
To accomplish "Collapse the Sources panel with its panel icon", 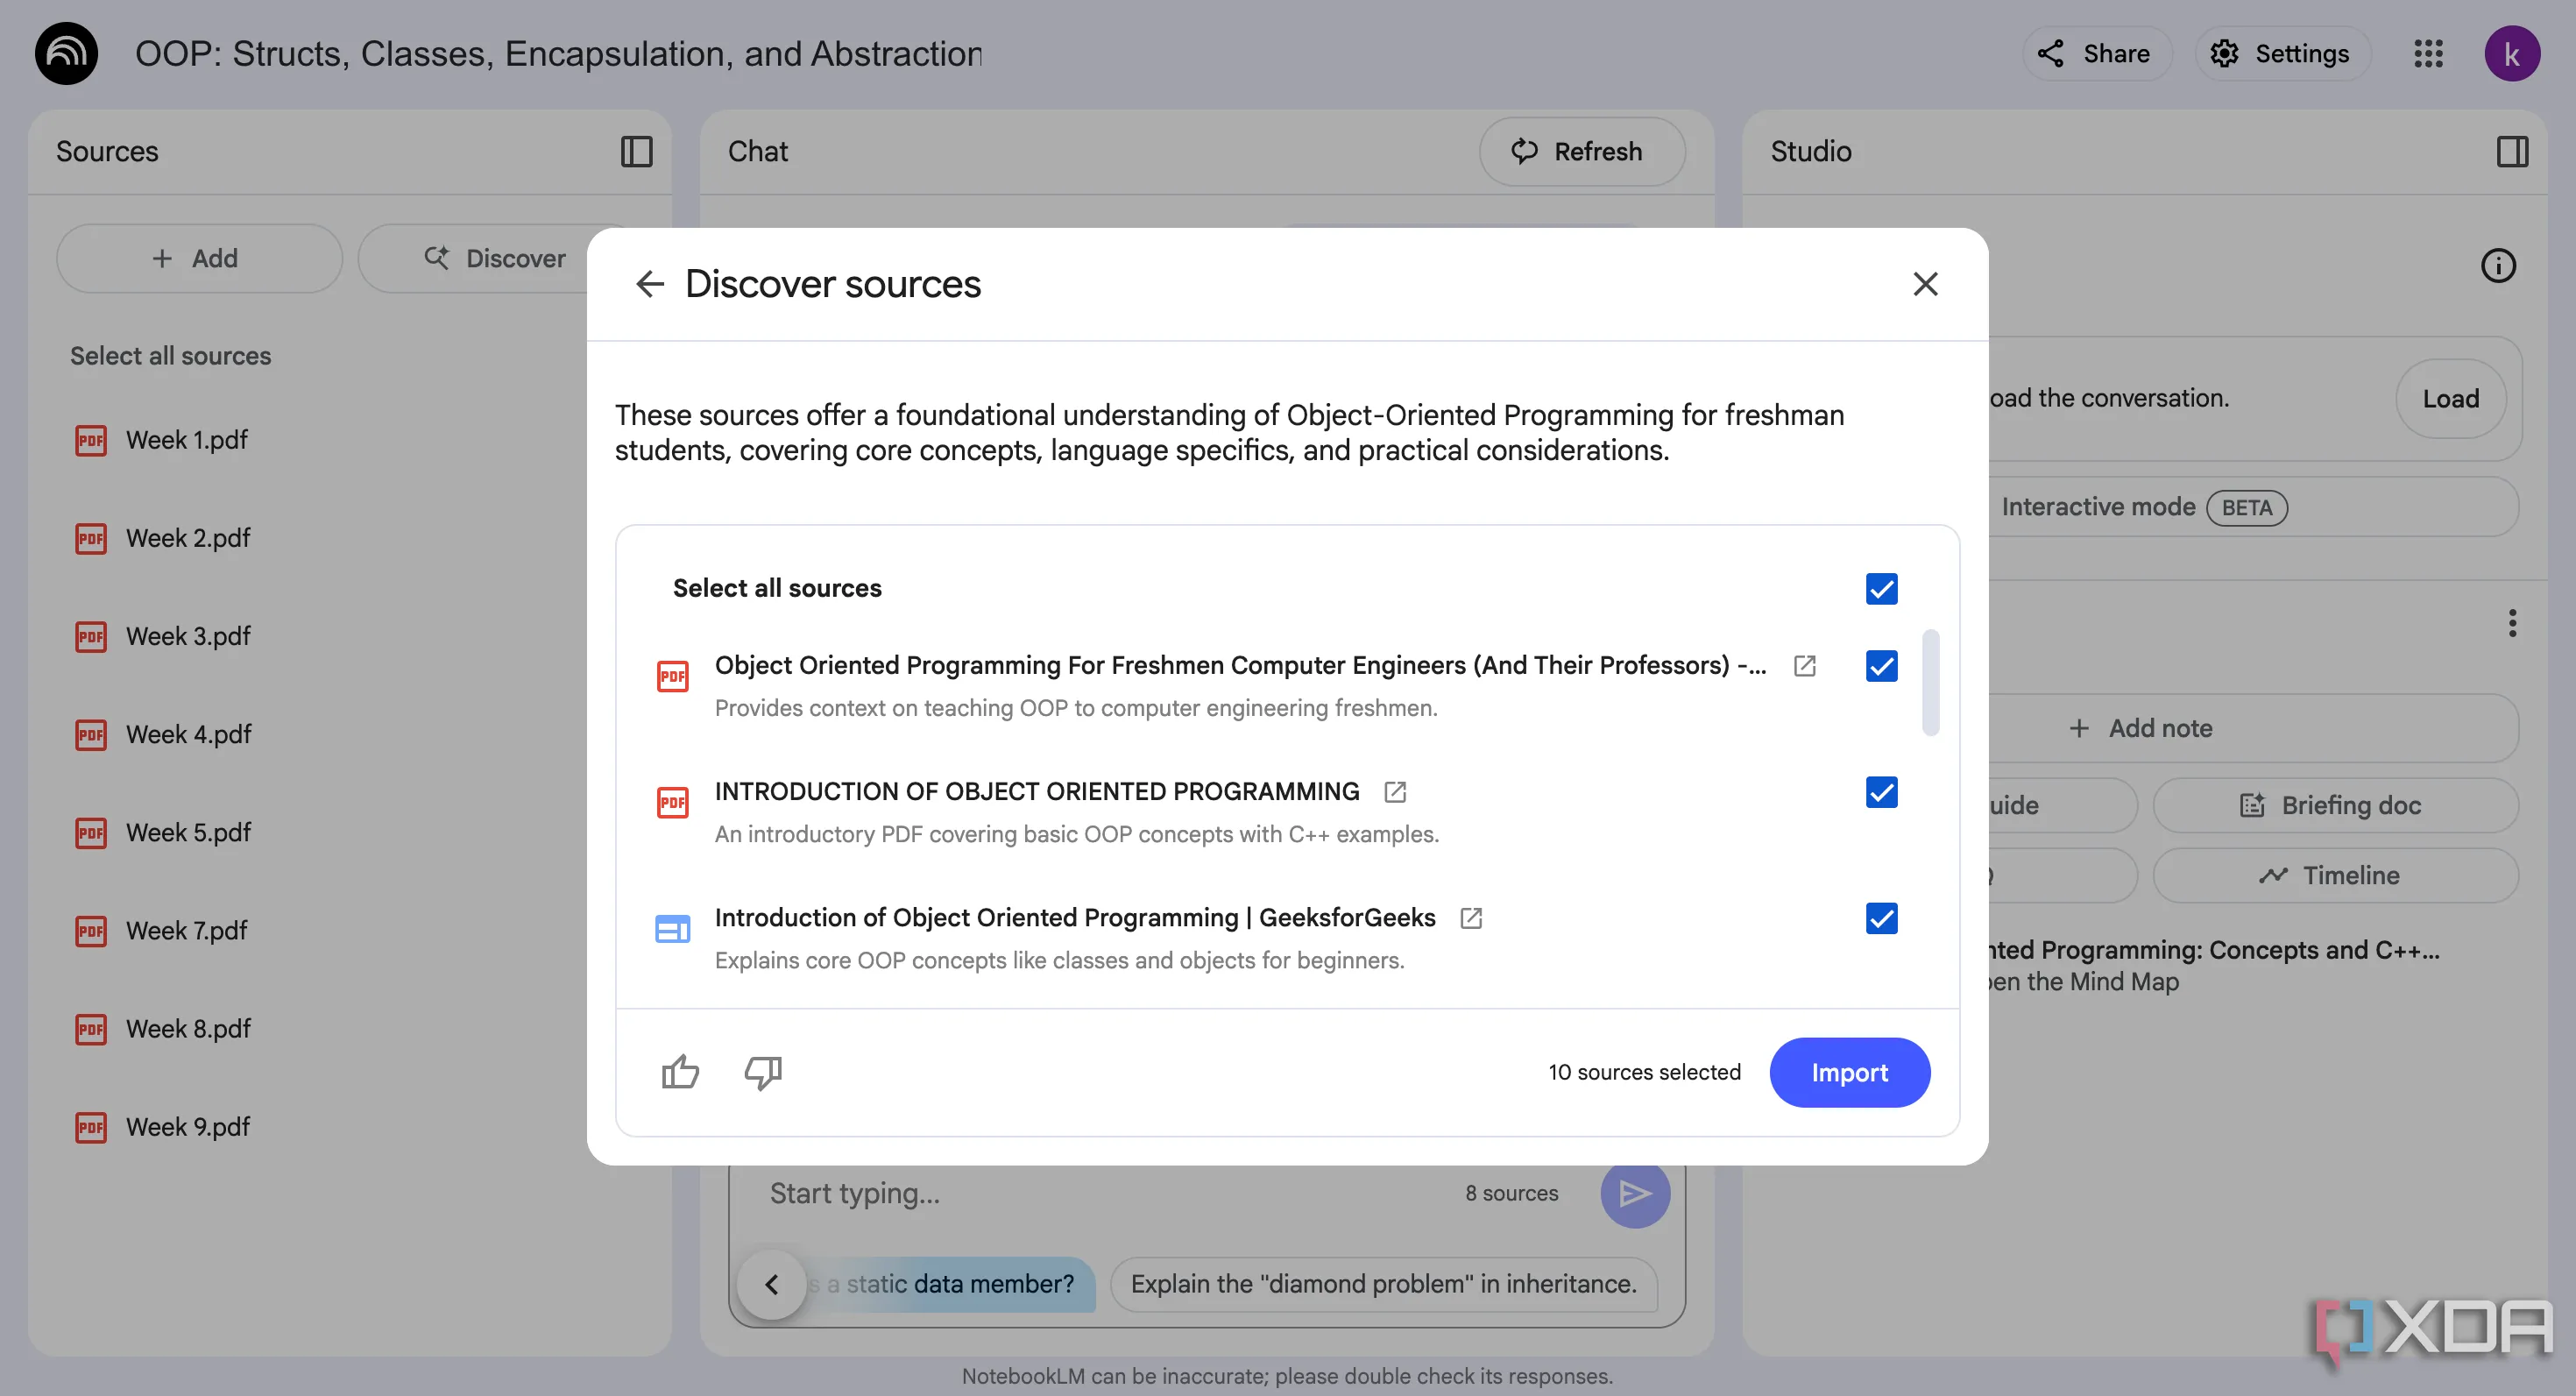I will (636, 152).
